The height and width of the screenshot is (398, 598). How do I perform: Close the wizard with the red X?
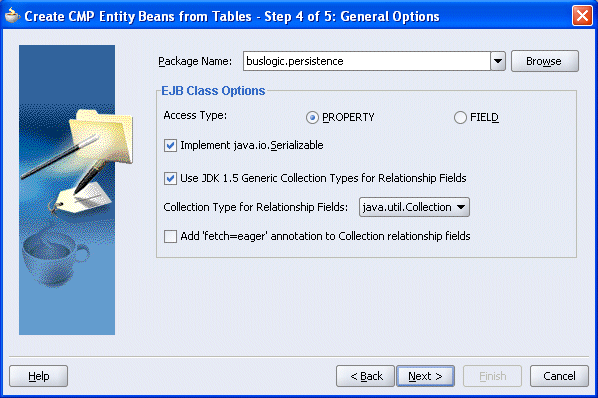[x=582, y=16]
